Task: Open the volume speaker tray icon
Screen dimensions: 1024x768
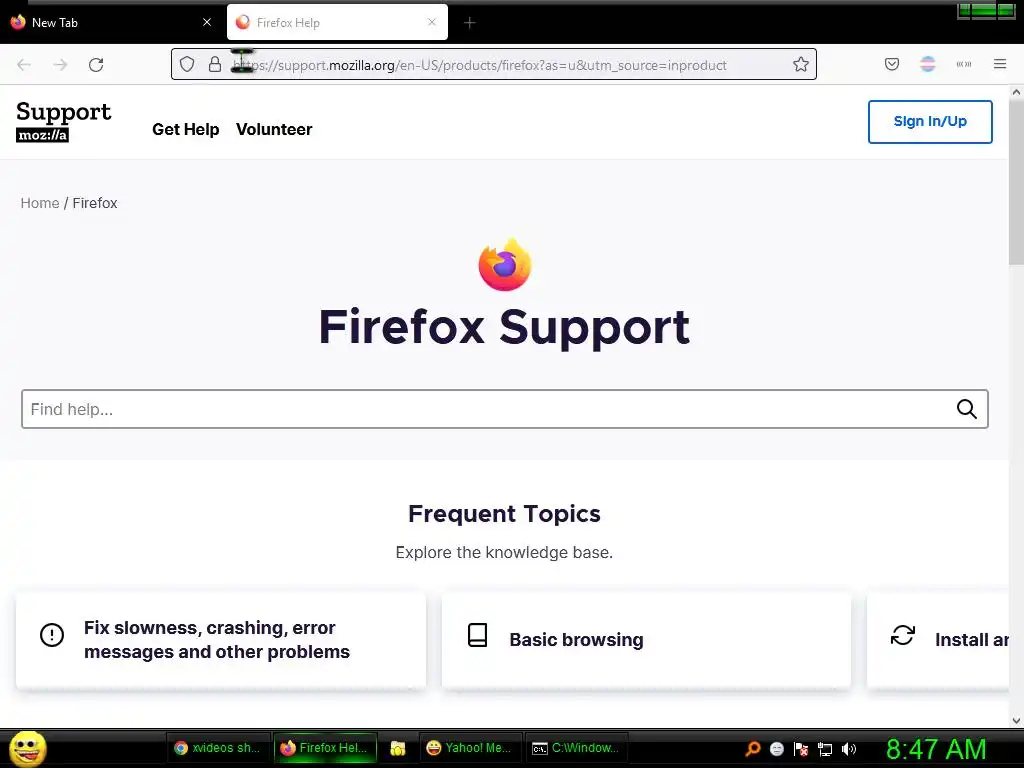Action: tap(849, 749)
